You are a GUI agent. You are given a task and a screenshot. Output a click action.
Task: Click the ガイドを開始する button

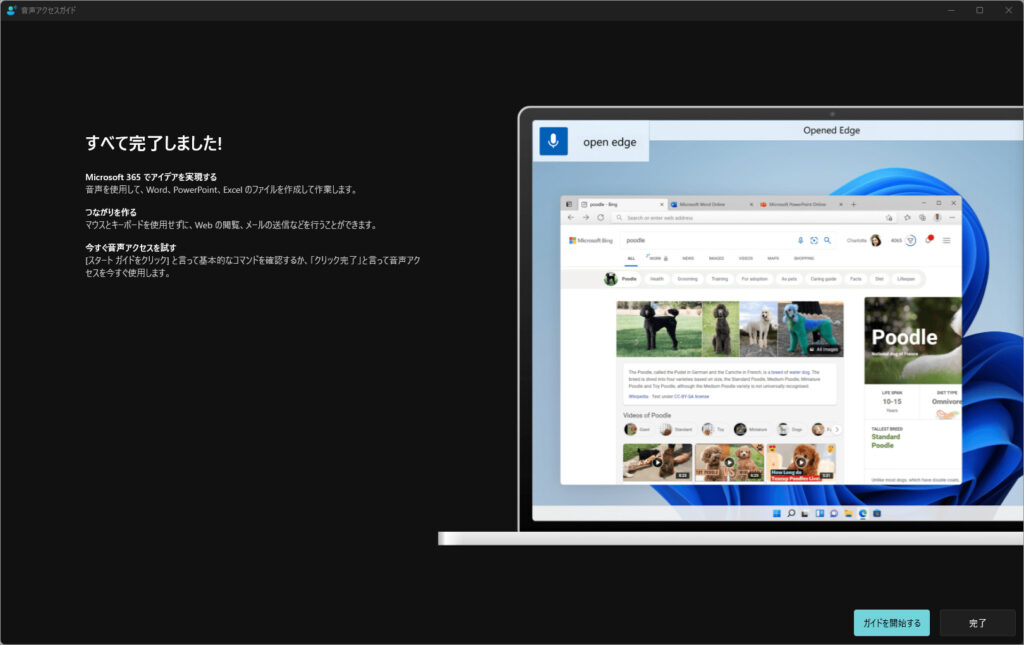pyautogui.click(x=891, y=623)
